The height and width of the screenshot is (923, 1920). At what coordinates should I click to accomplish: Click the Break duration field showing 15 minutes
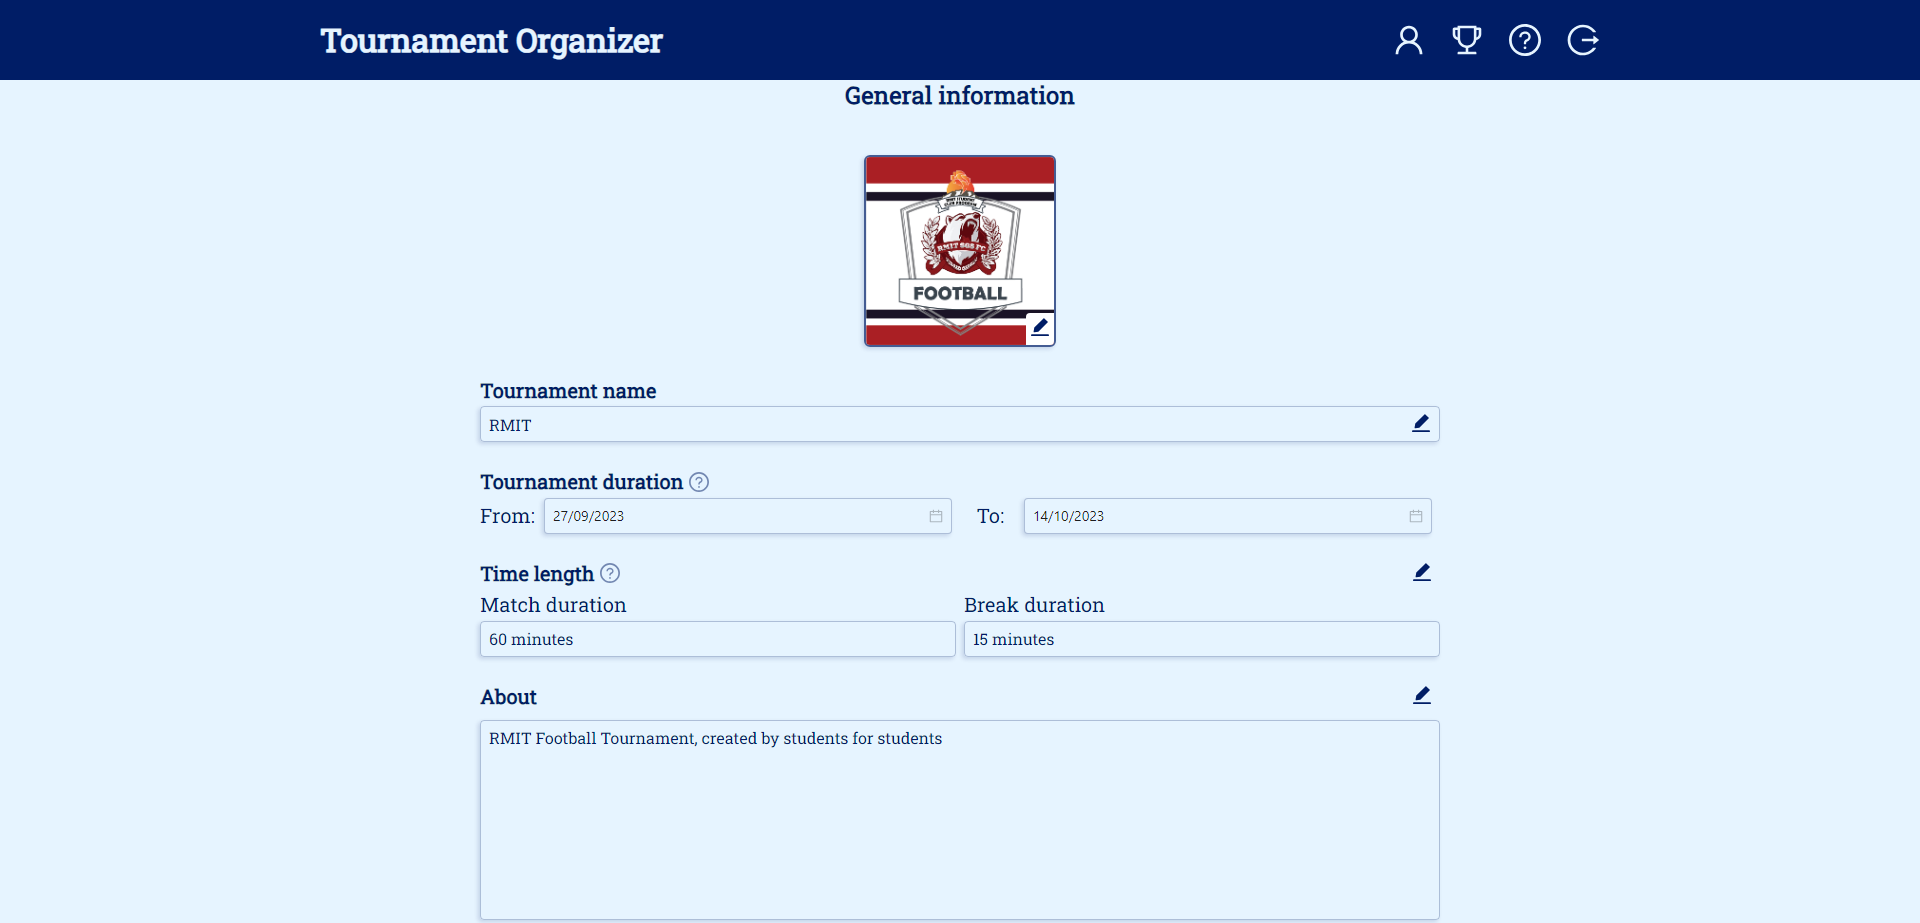click(x=1201, y=639)
